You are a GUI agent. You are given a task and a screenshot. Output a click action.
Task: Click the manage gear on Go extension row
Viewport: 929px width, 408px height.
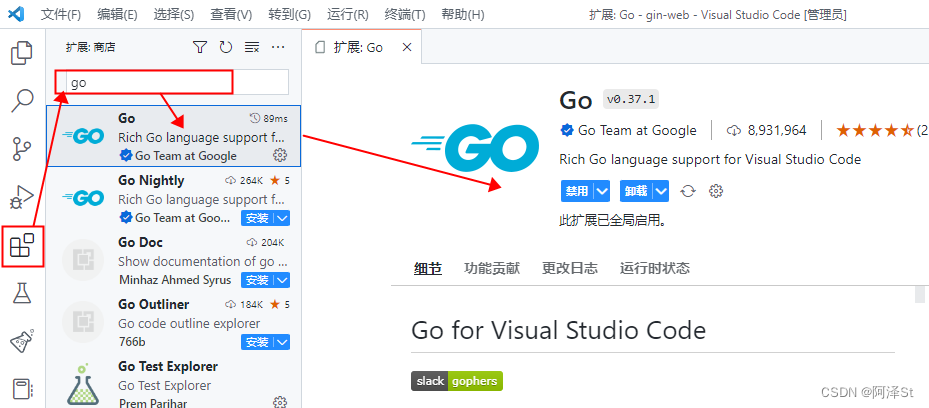(280, 156)
